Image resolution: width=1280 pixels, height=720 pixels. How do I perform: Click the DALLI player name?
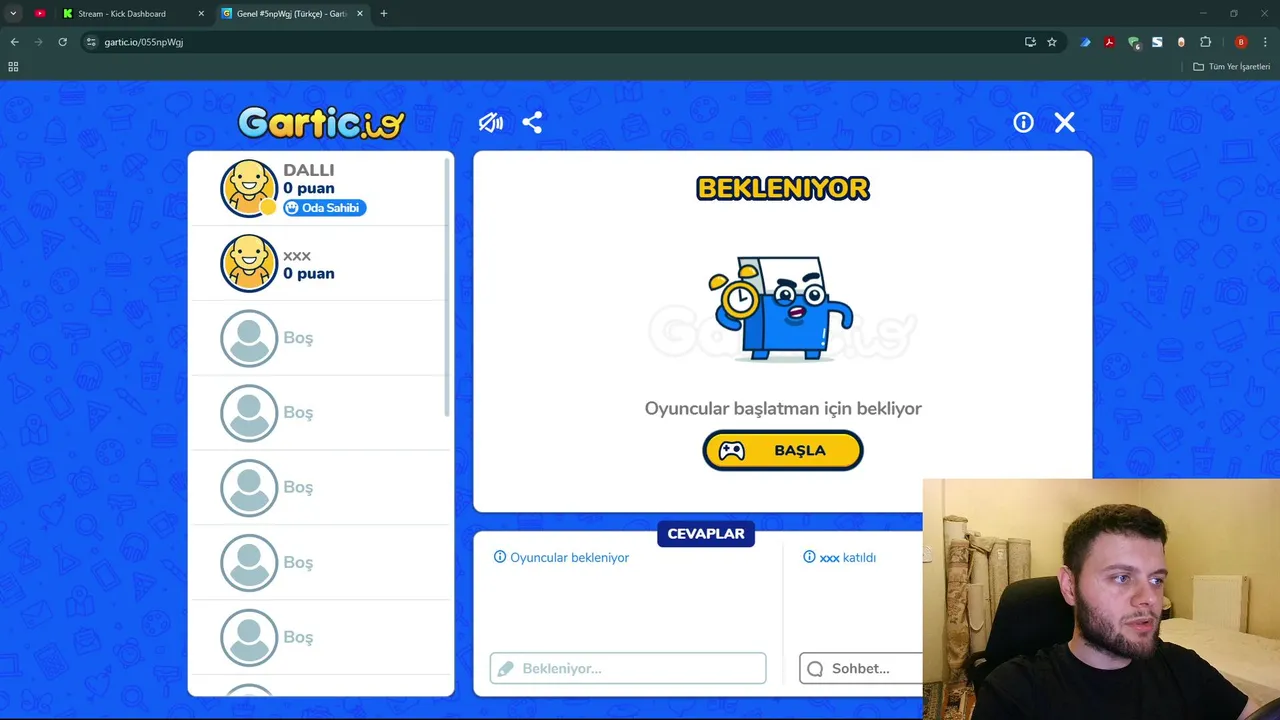pyautogui.click(x=309, y=170)
